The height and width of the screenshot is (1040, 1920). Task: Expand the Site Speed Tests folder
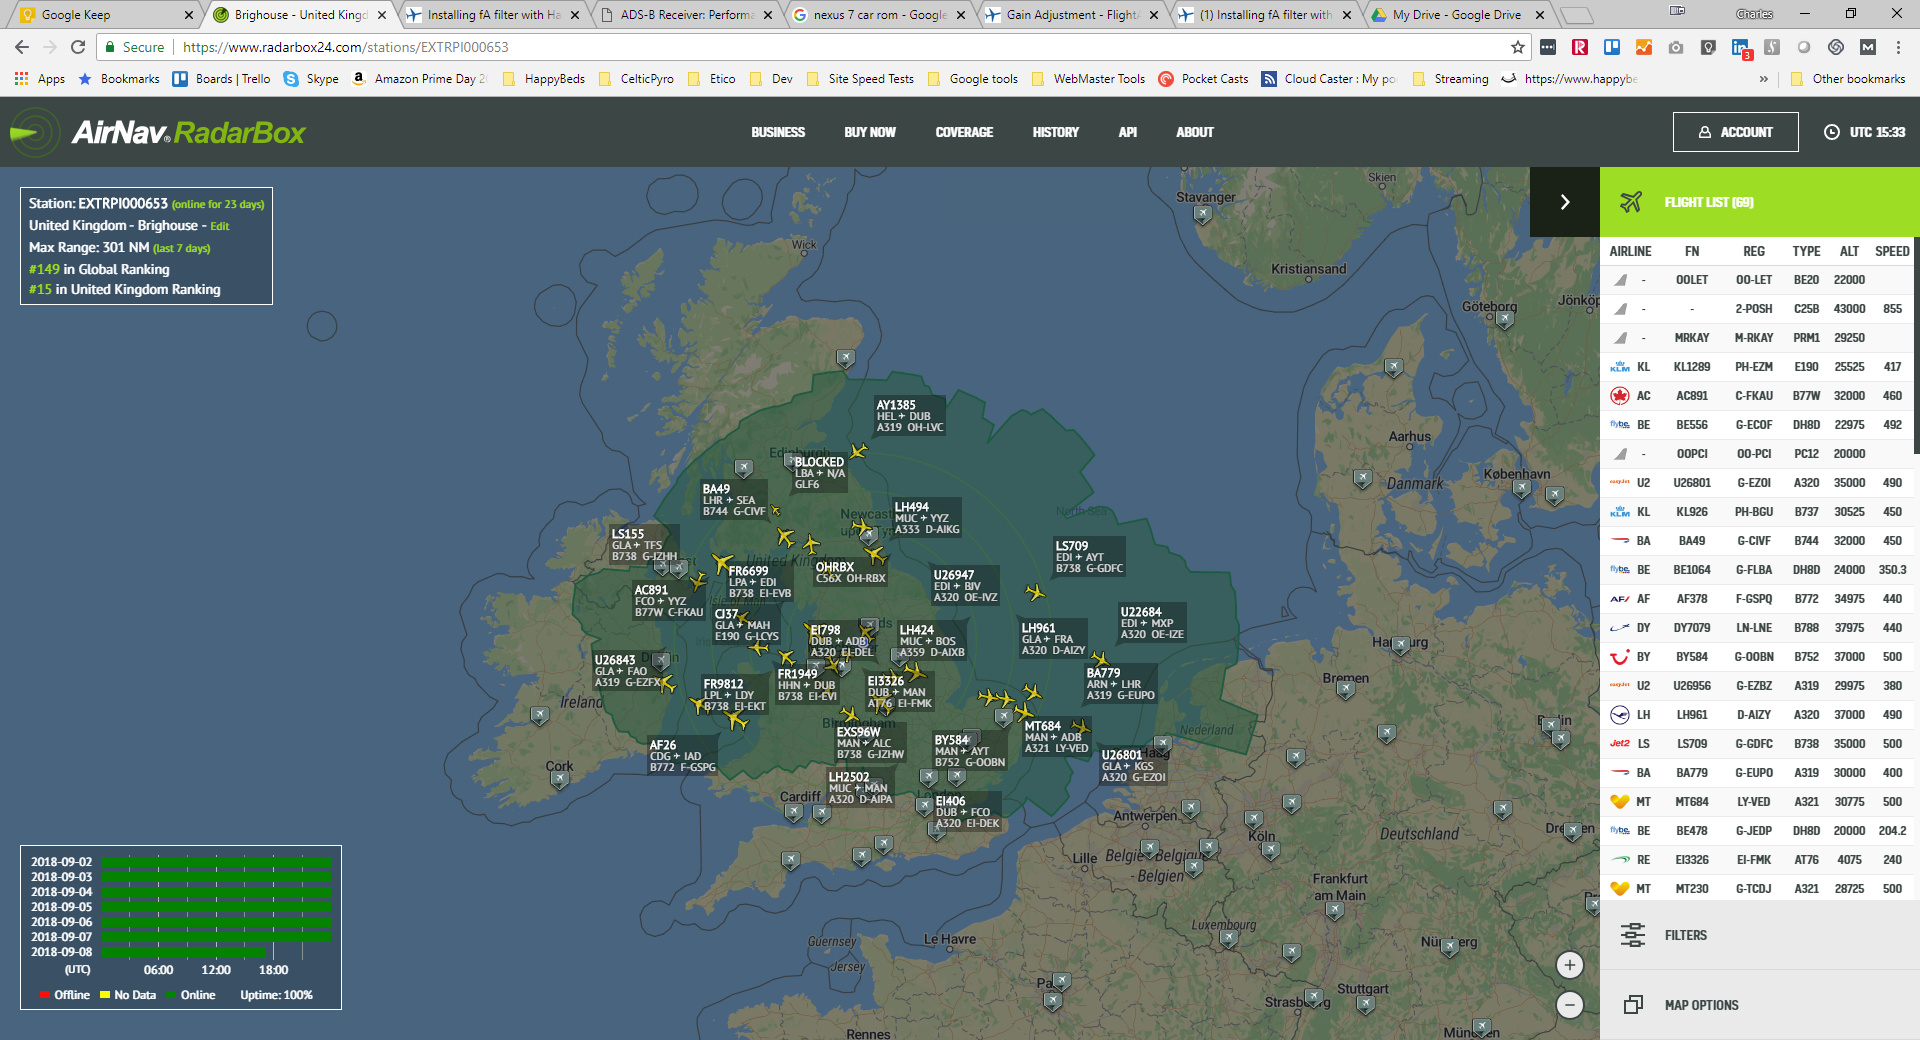(860, 79)
